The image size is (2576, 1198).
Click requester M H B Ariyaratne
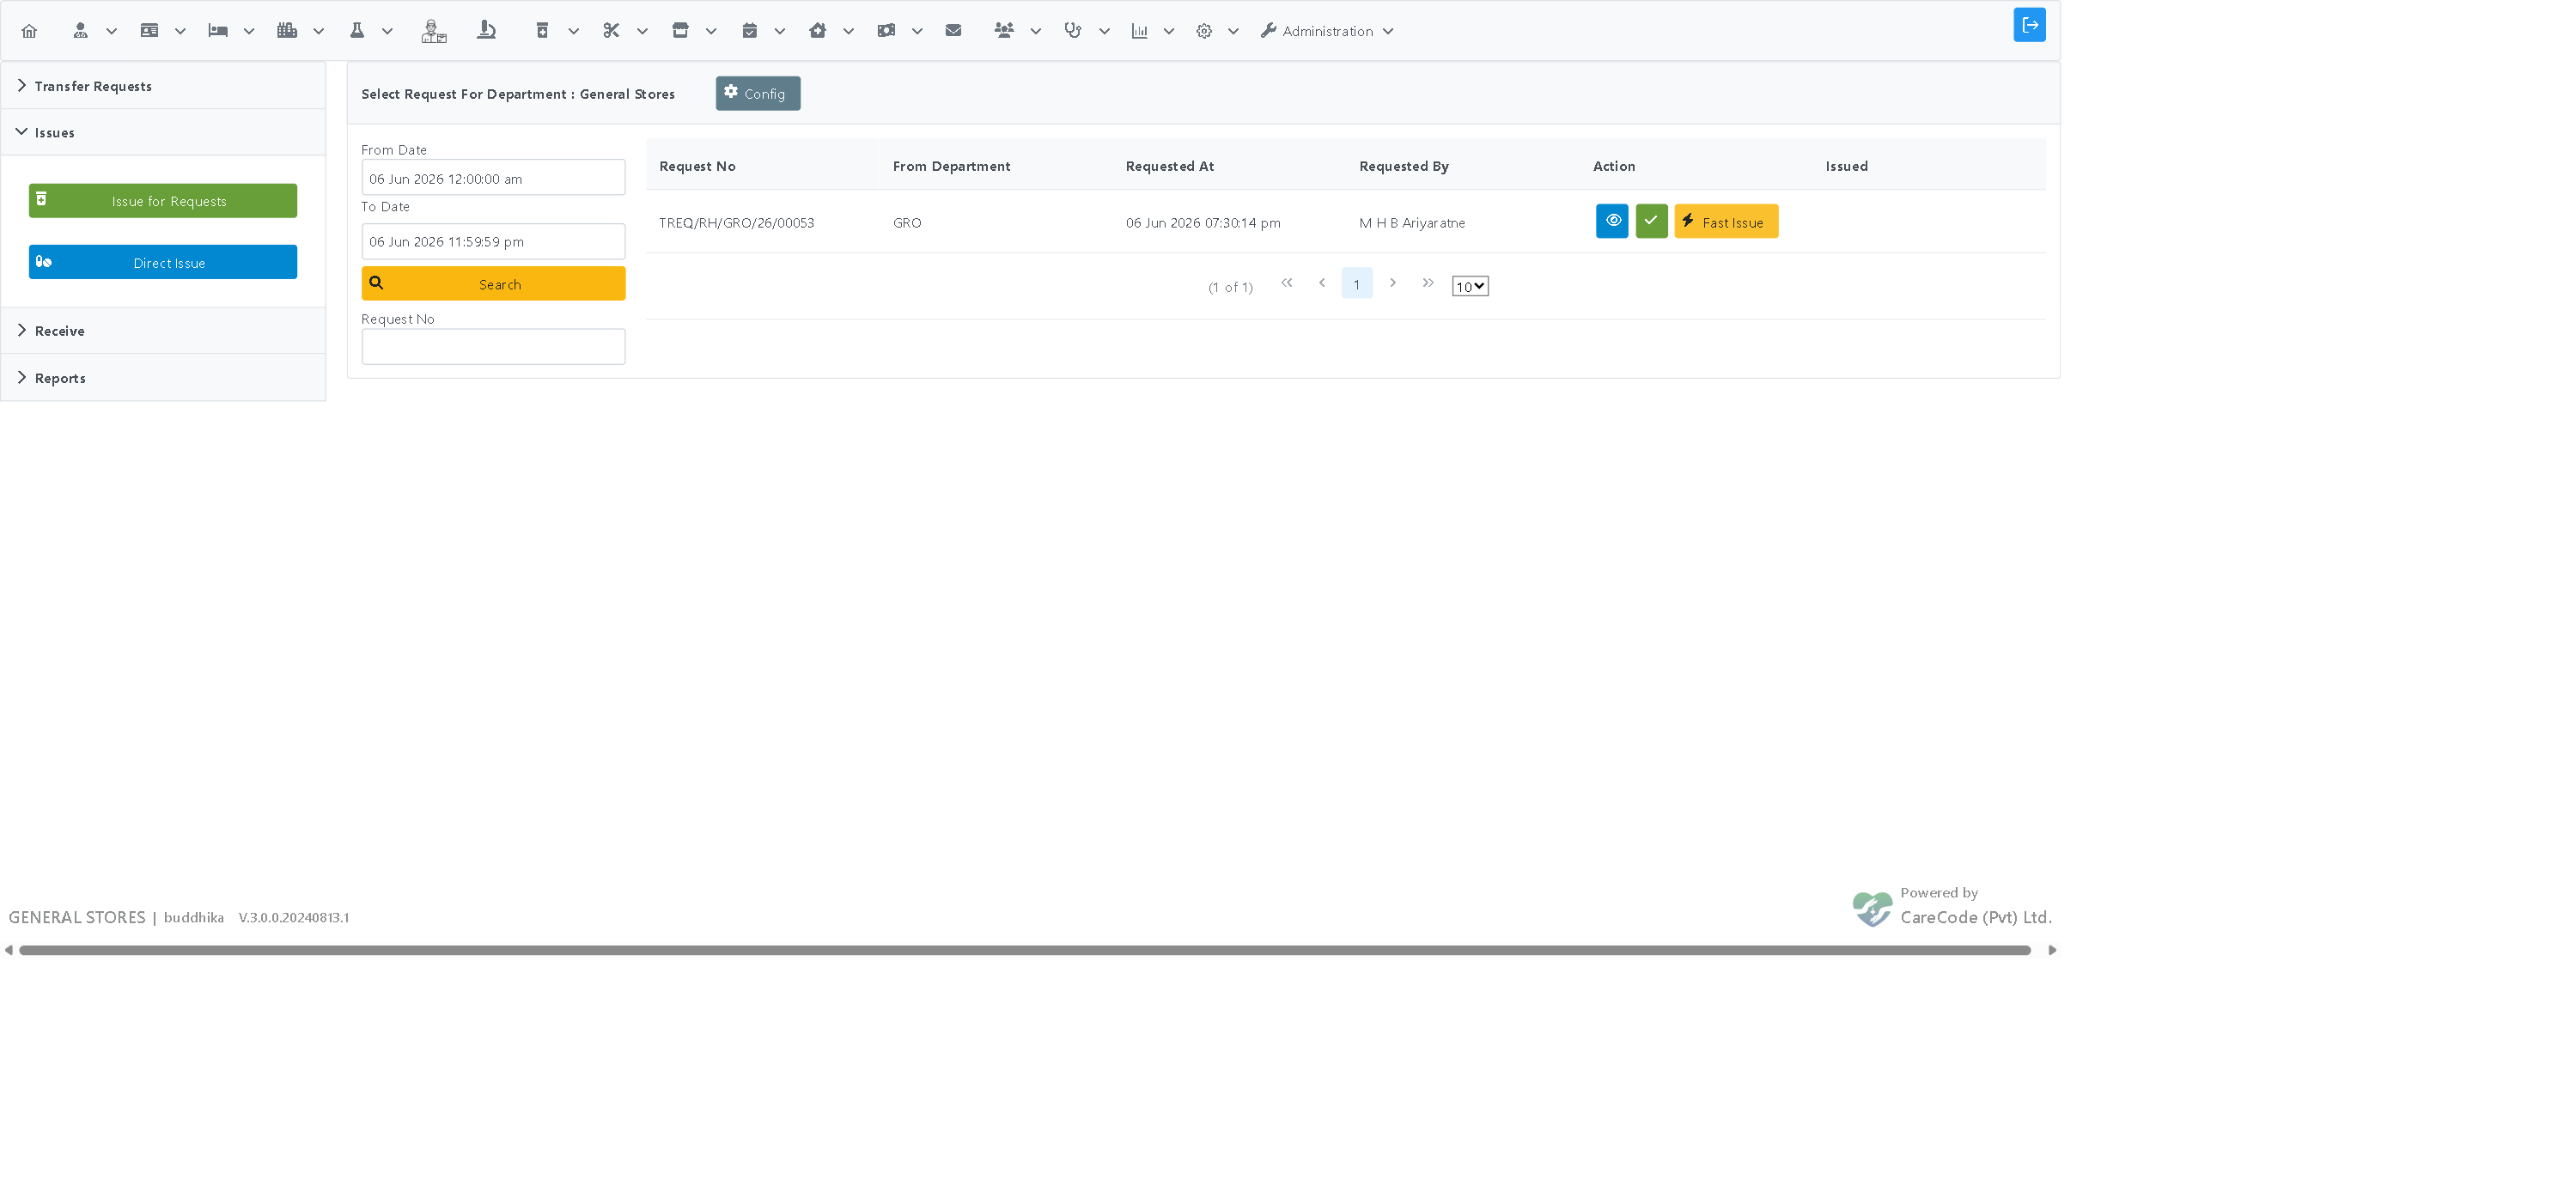1412,223
